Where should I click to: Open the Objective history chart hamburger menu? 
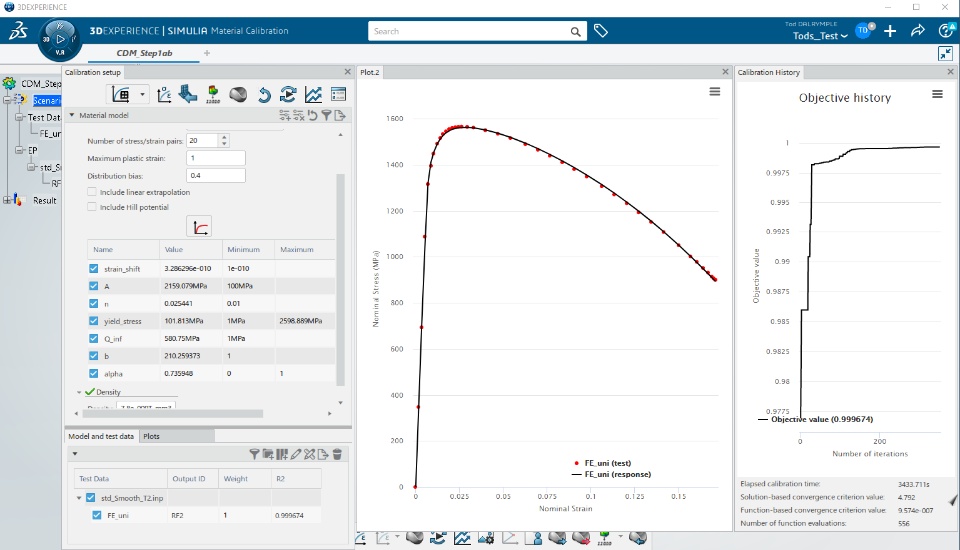937,94
